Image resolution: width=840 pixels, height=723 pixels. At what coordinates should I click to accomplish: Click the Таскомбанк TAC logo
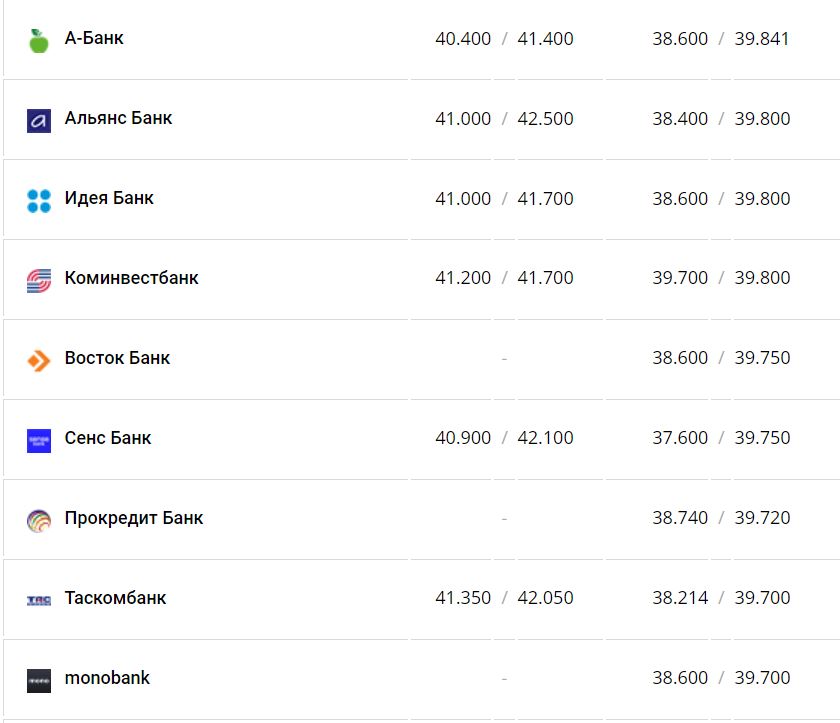coord(39,600)
